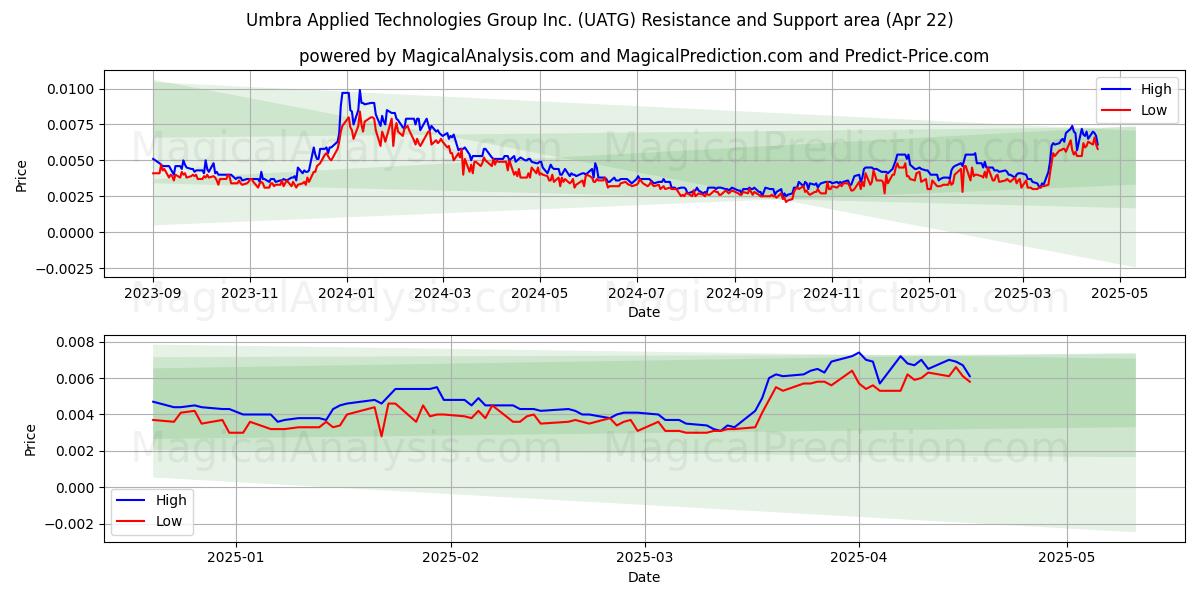Click the 2024-11 tick label
The height and width of the screenshot is (600, 1200).
tap(832, 293)
